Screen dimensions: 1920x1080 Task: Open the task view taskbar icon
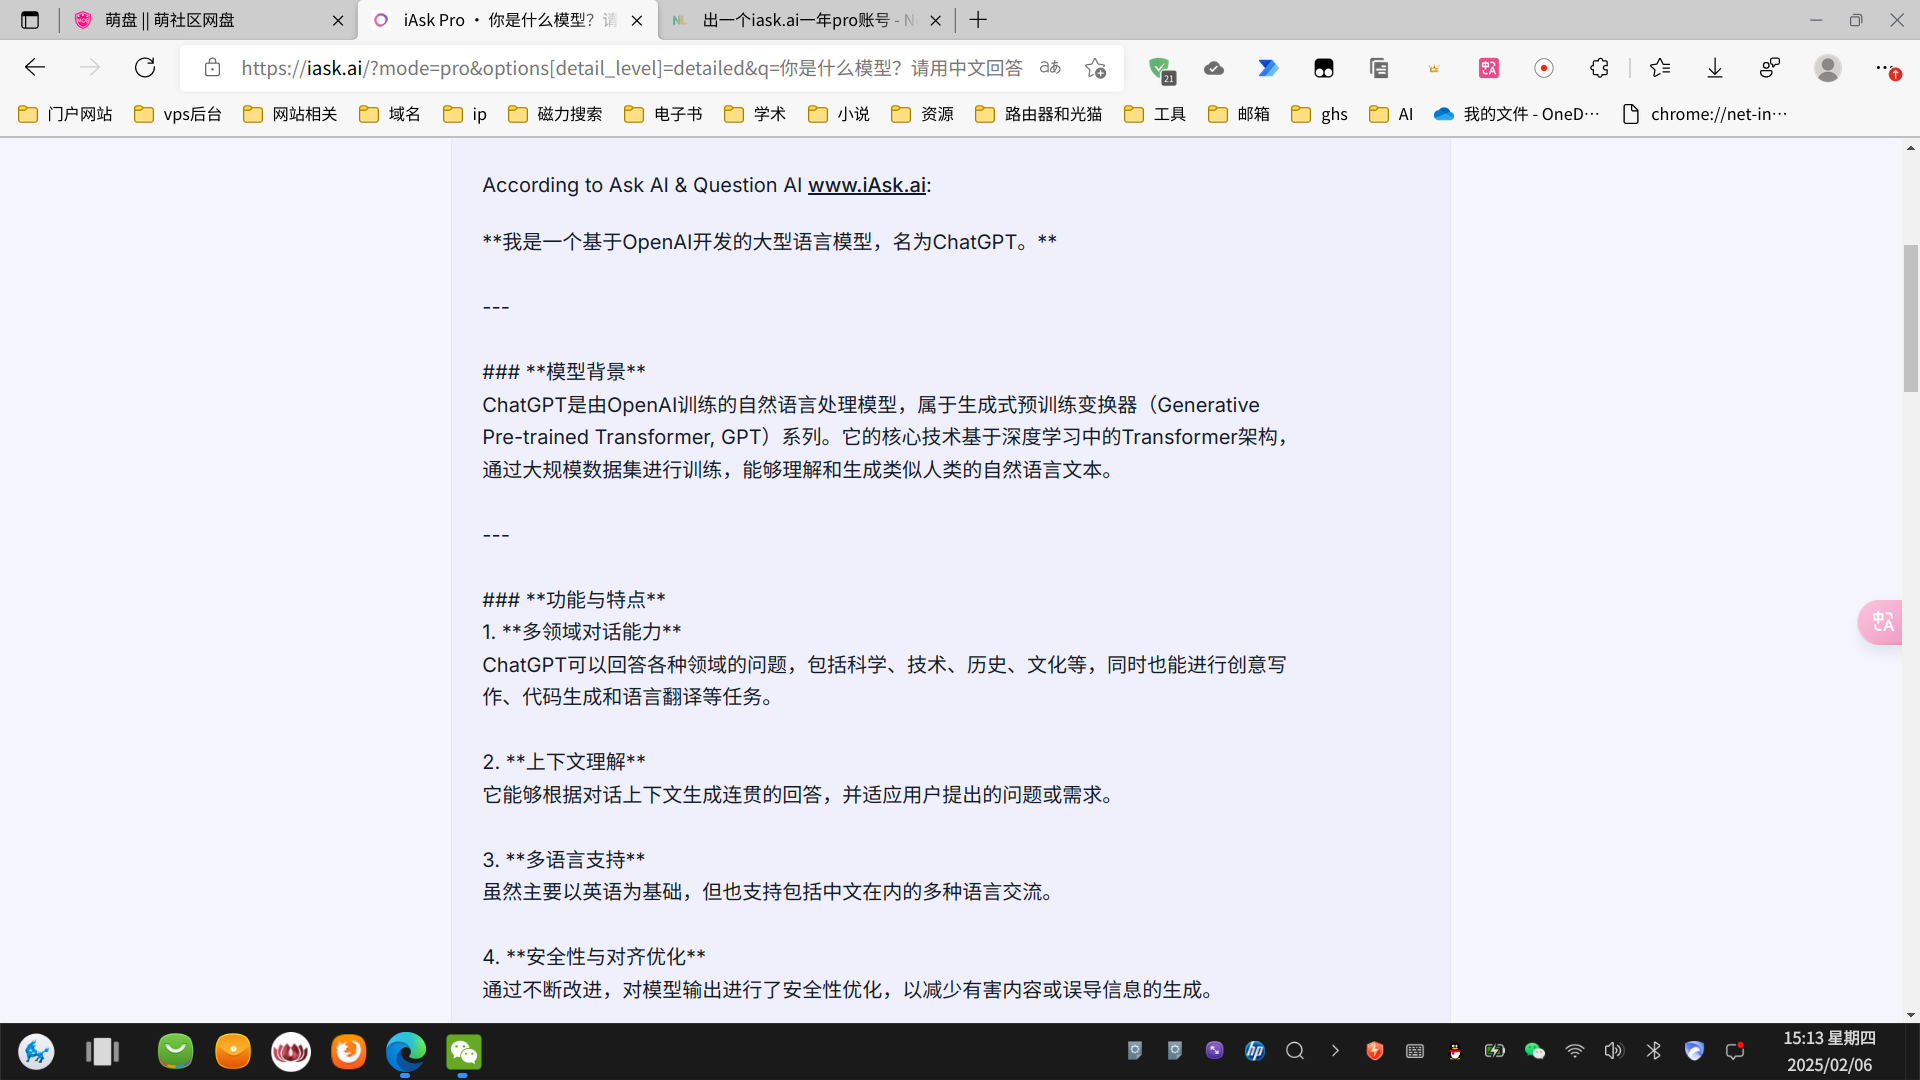pos(102,1052)
